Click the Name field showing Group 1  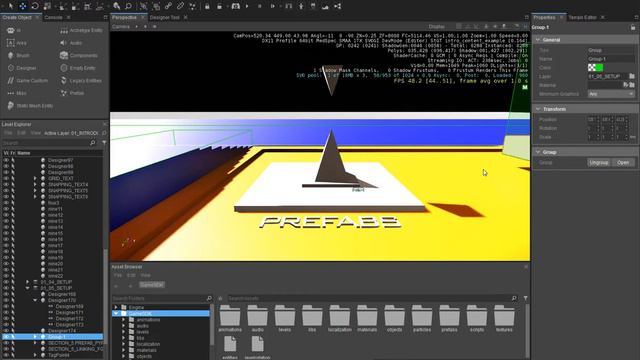point(611,59)
